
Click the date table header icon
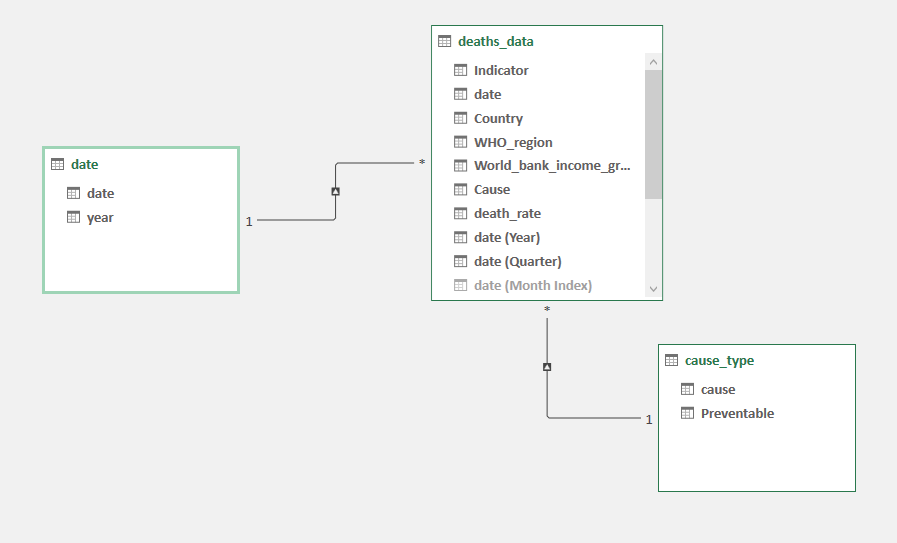click(x=57, y=164)
